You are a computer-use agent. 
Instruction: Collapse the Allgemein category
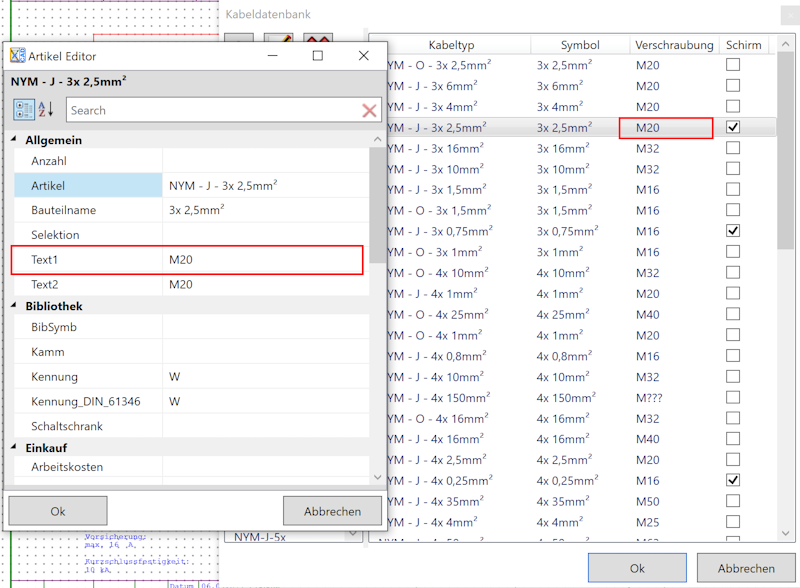[15, 140]
